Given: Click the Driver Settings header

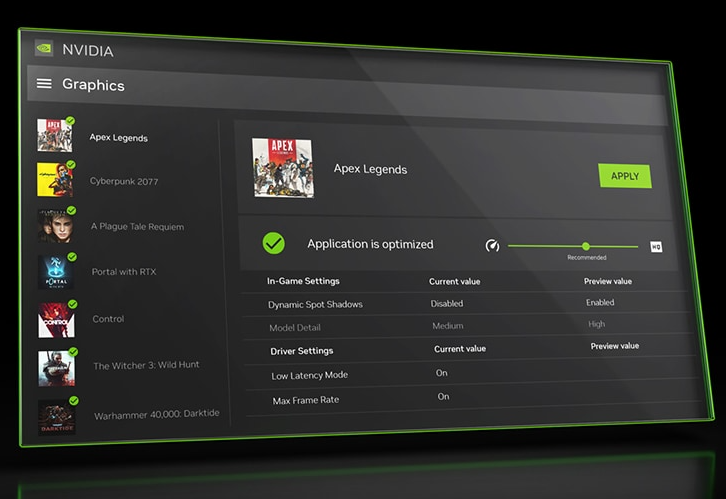Looking at the screenshot, I should 302,351.
